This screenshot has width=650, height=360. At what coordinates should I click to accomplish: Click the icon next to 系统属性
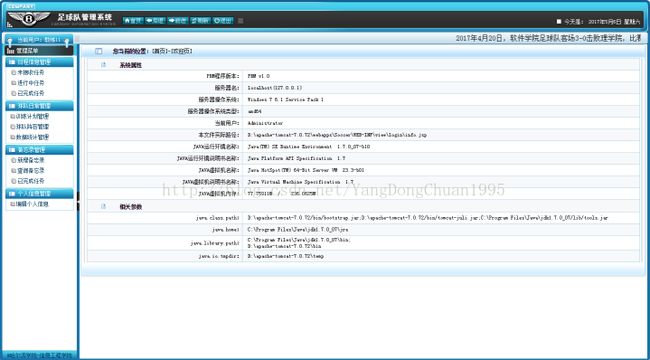[104, 65]
